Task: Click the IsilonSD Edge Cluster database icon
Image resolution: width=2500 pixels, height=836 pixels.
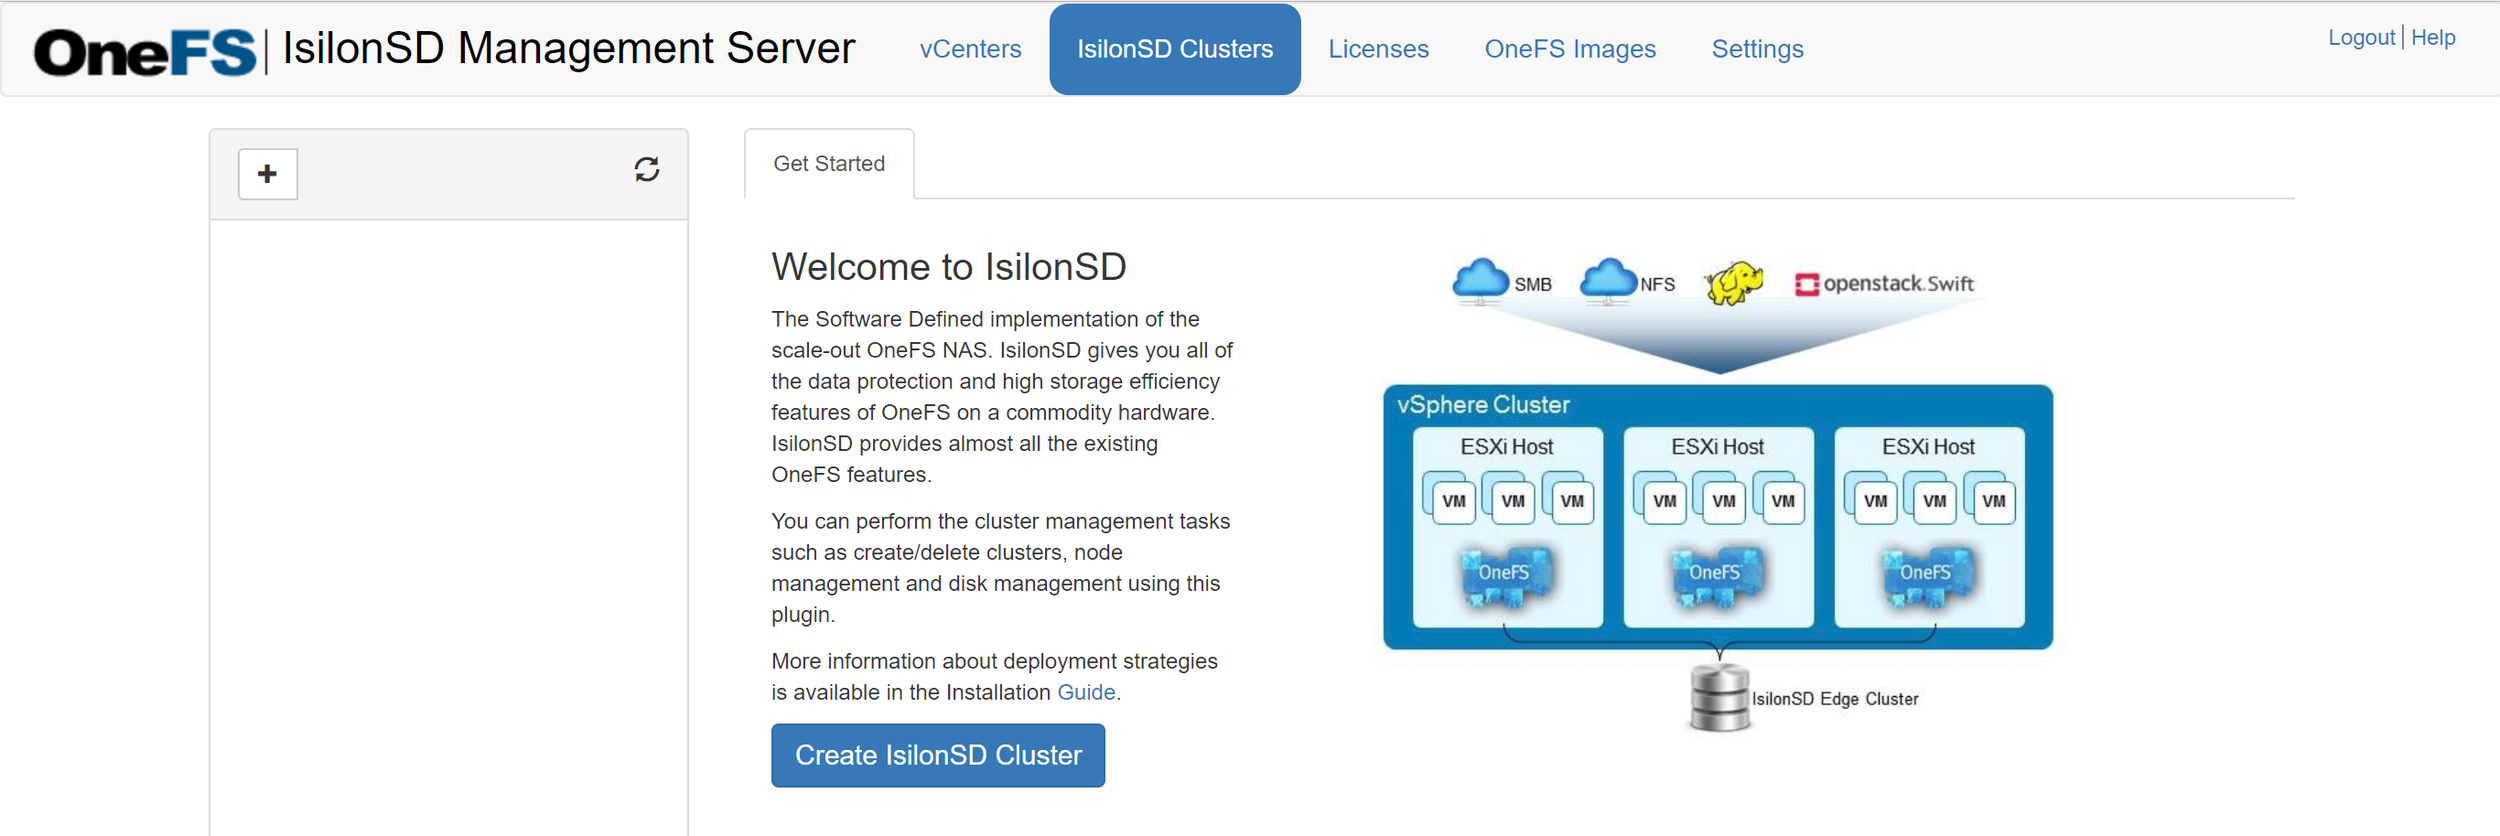Action: [1719, 698]
